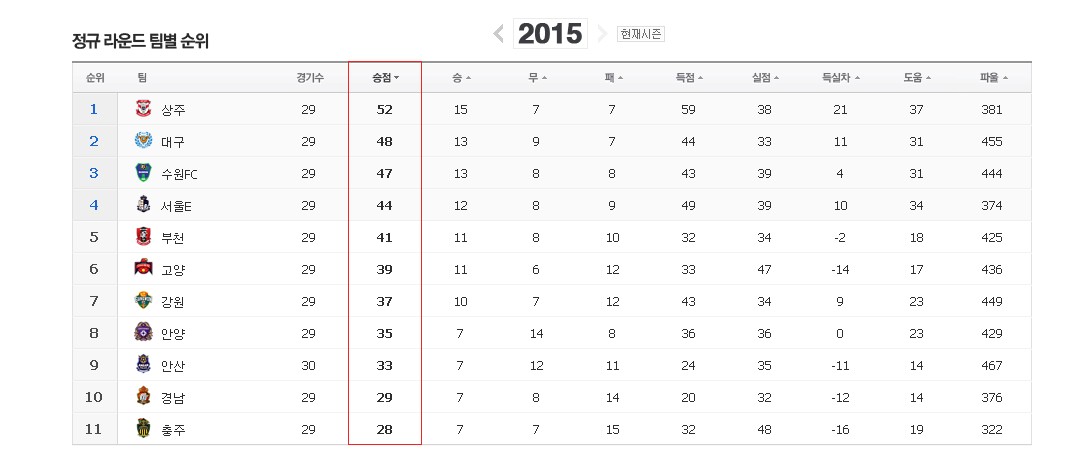Click the 2015 season year display
This screenshot has width=1081, height=460.
pos(550,34)
